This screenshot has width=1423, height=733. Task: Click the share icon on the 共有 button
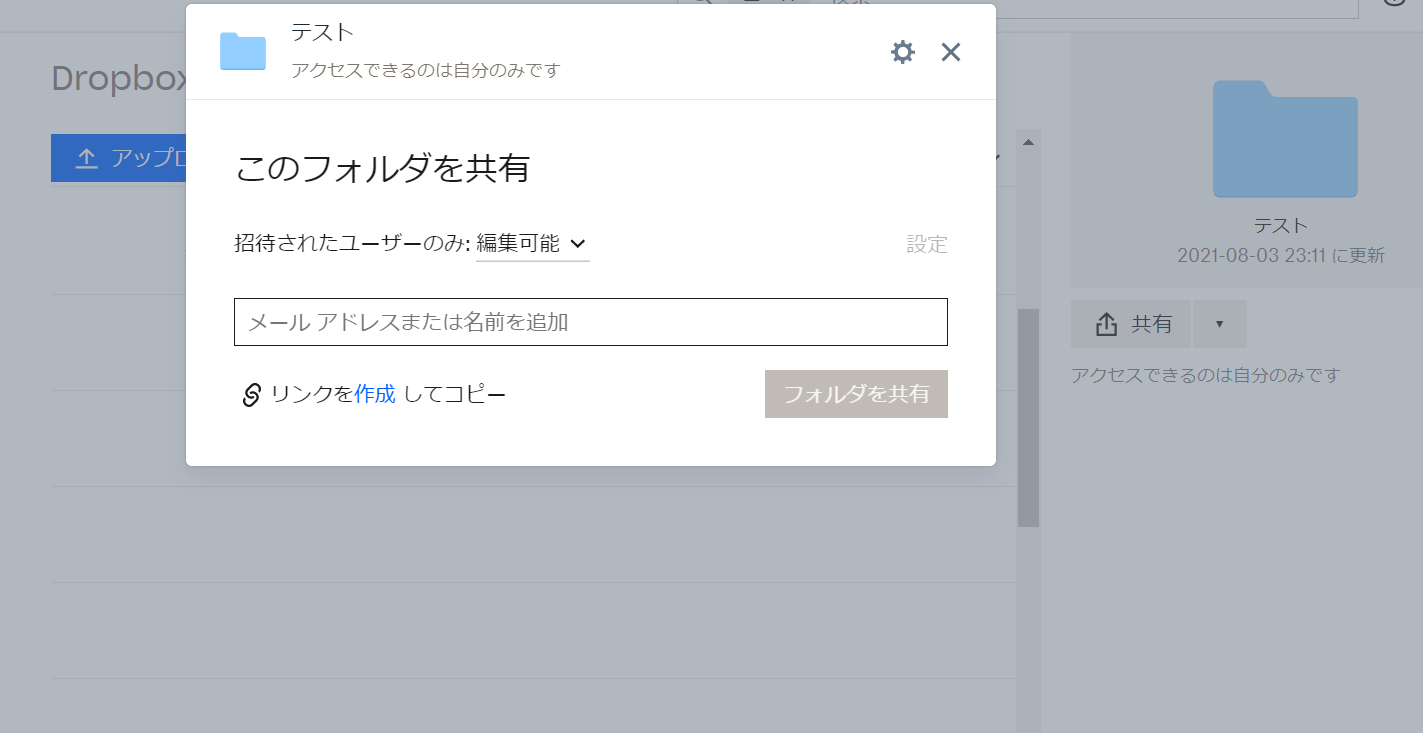coord(1106,324)
